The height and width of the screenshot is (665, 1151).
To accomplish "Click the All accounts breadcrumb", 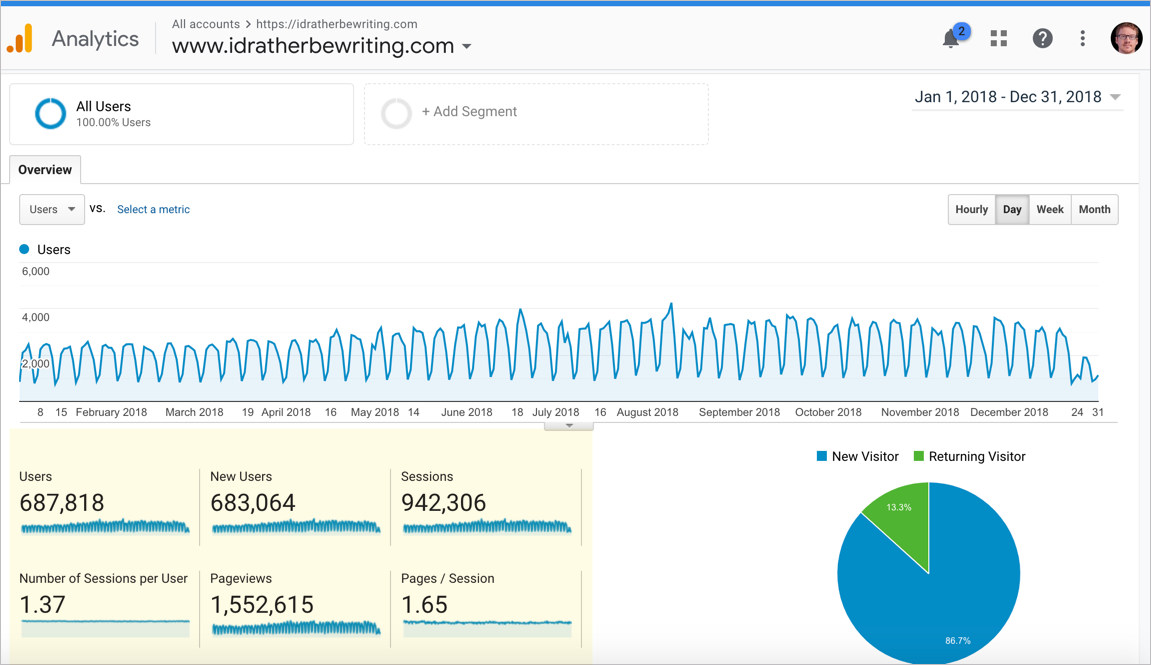I will (x=206, y=24).
